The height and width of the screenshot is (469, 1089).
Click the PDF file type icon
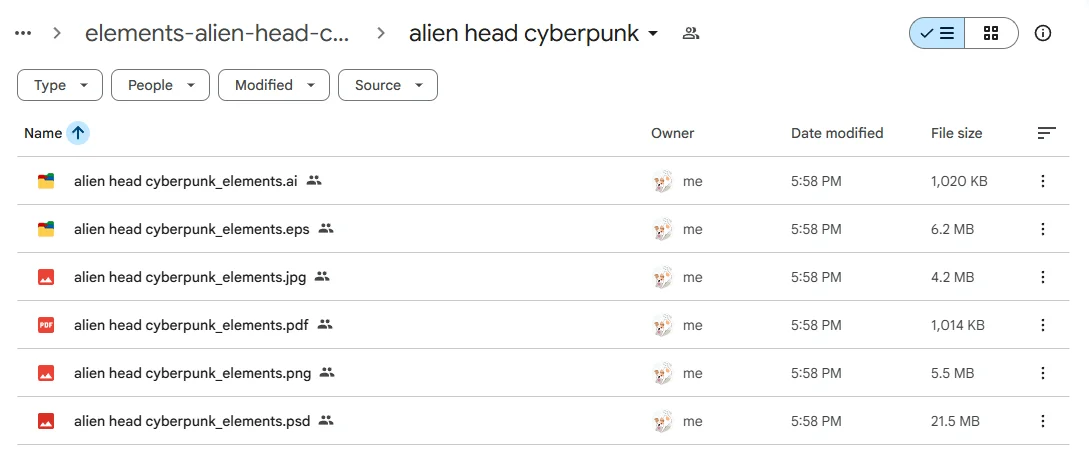click(45, 325)
